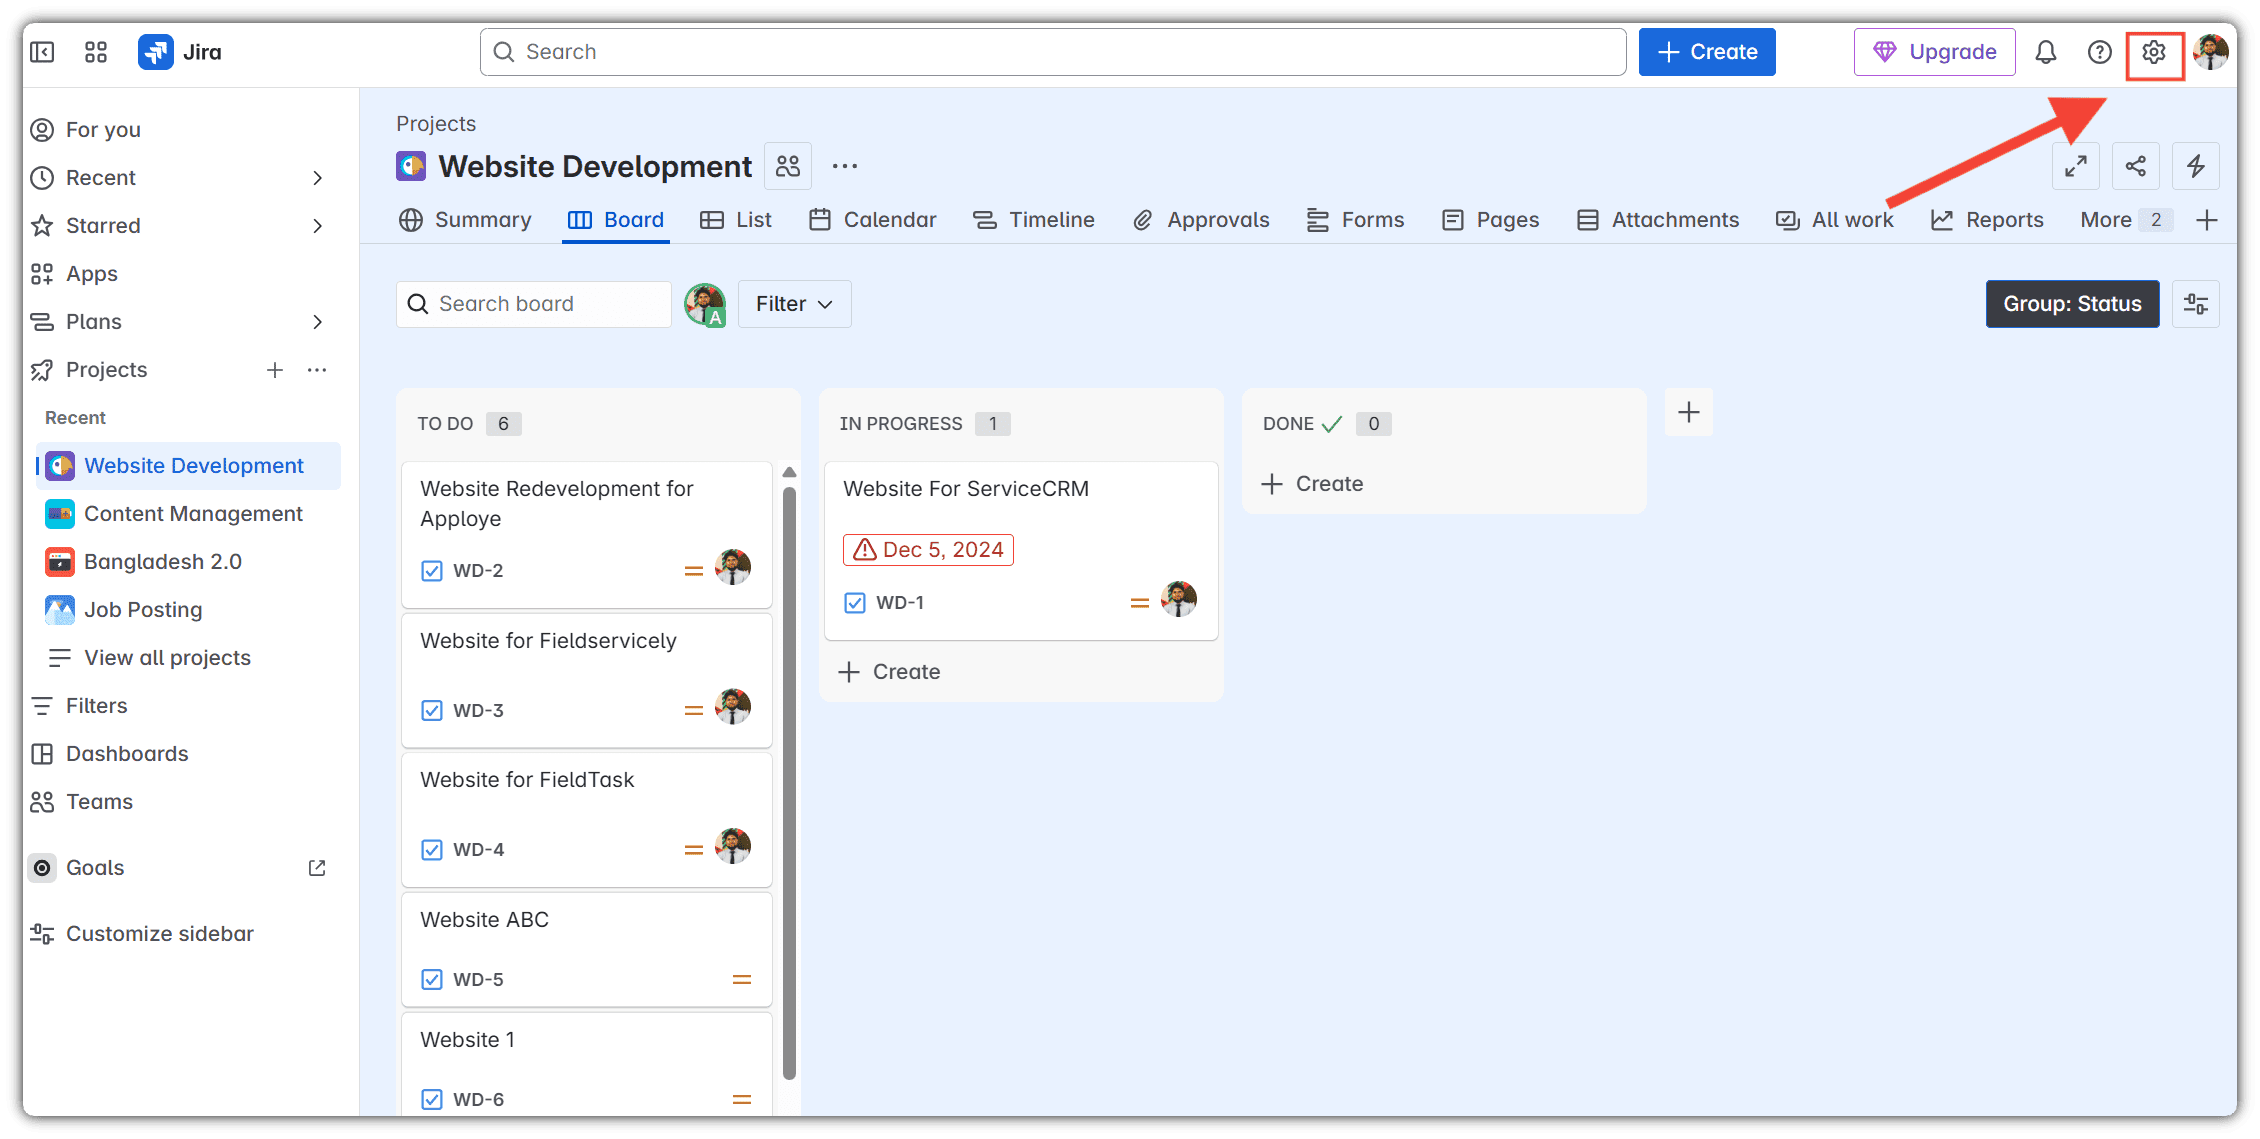Image resolution: width=2260 pixels, height=1139 pixels.
Task: Enter full screen with expand arrows icon
Action: tap(2076, 166)
